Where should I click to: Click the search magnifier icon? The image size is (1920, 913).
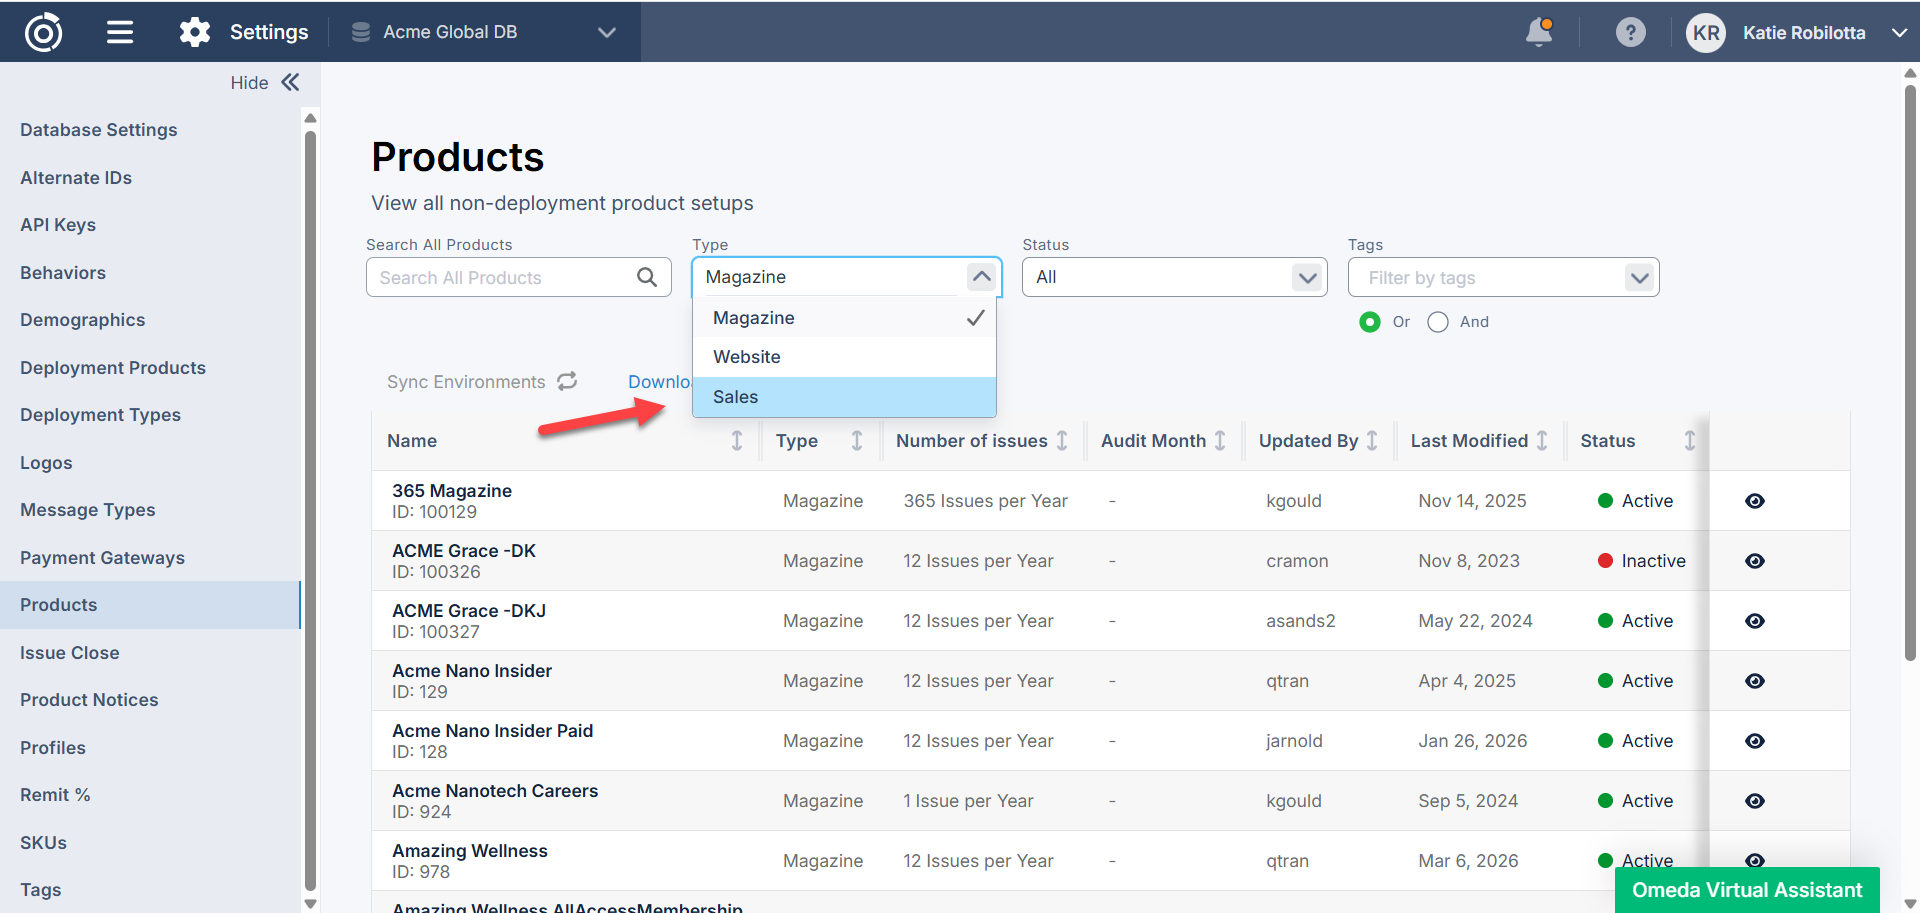[647, 277]
